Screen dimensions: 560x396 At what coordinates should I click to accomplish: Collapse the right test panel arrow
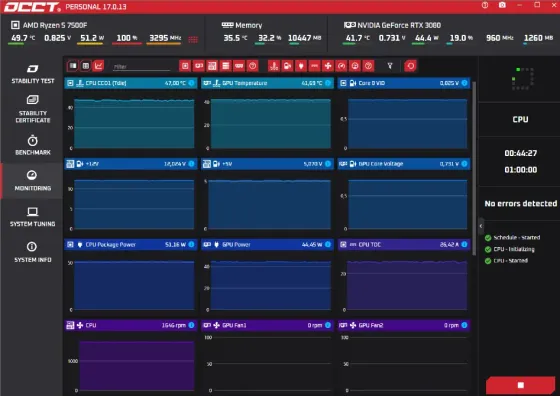click(x=481, y=226)
